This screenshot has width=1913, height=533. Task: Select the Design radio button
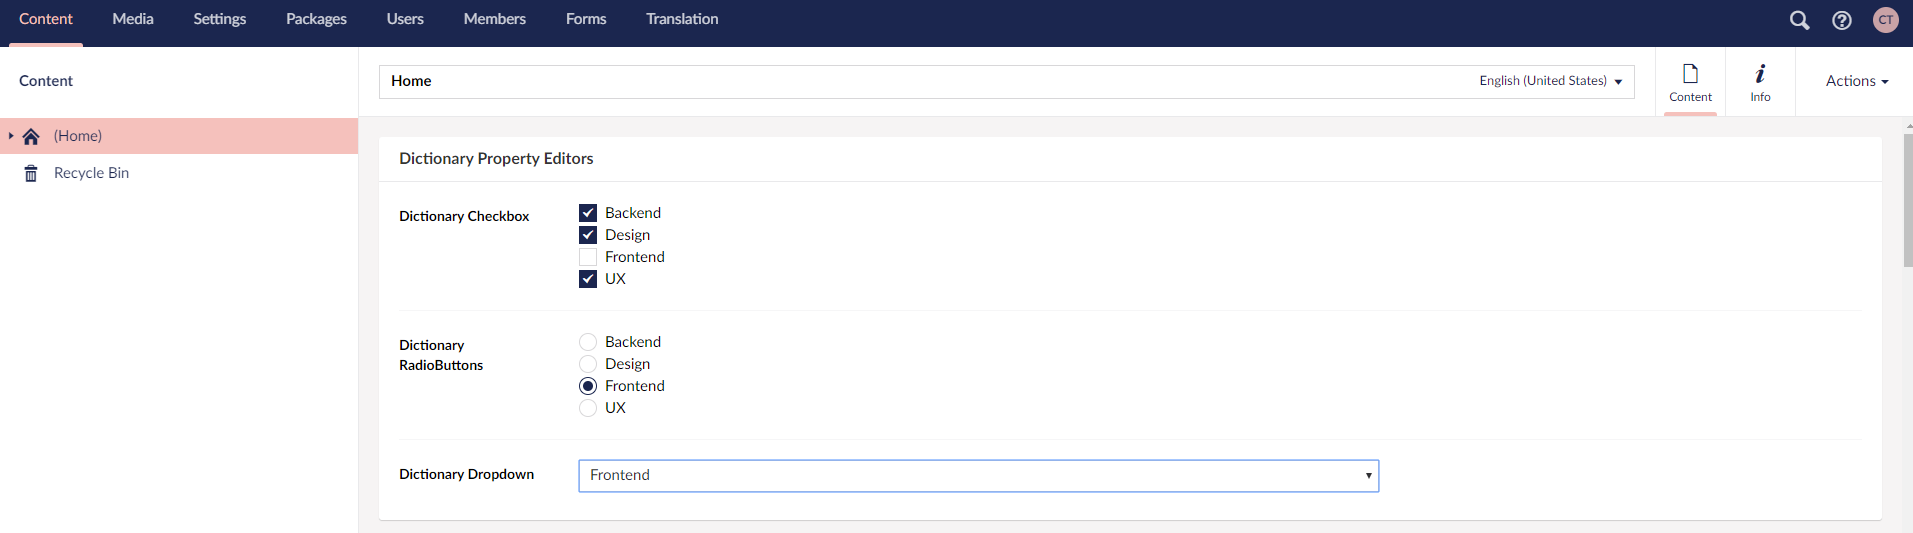tap(588, 364)
